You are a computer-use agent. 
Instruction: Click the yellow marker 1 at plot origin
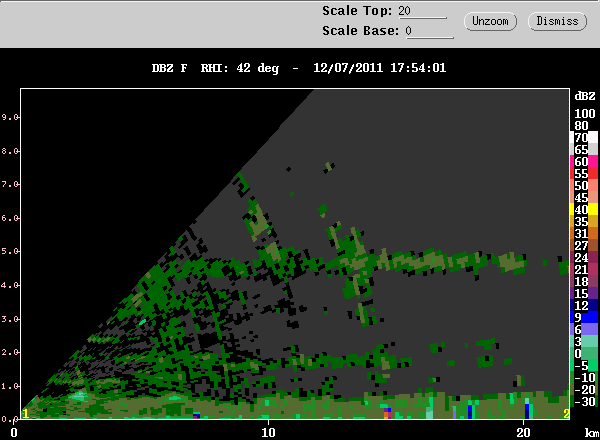pyautogui.click(x=25, y=414)
